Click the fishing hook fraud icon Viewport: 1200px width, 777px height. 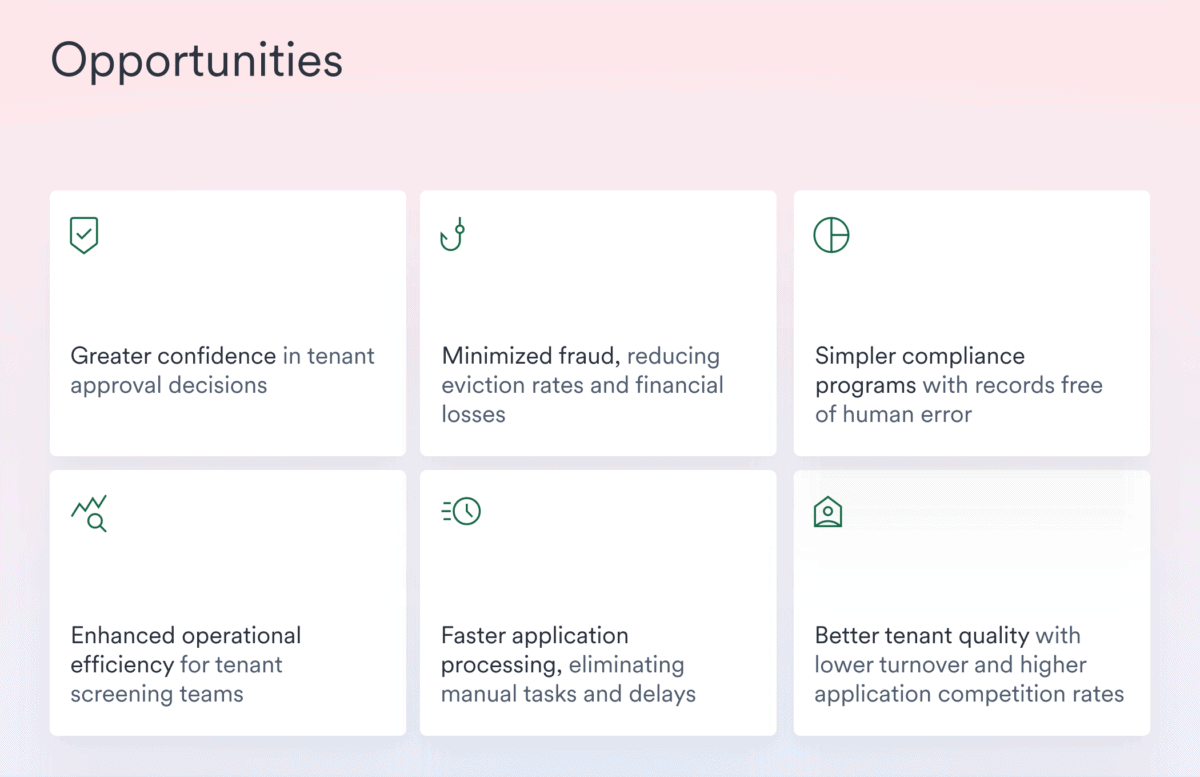pos(454,235)
